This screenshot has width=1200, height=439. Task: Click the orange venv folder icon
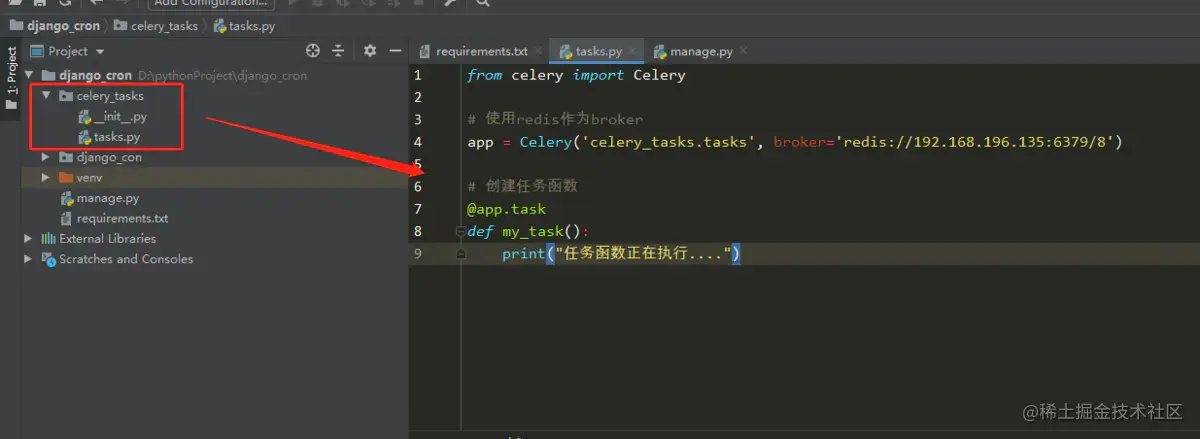coord(67,178)
